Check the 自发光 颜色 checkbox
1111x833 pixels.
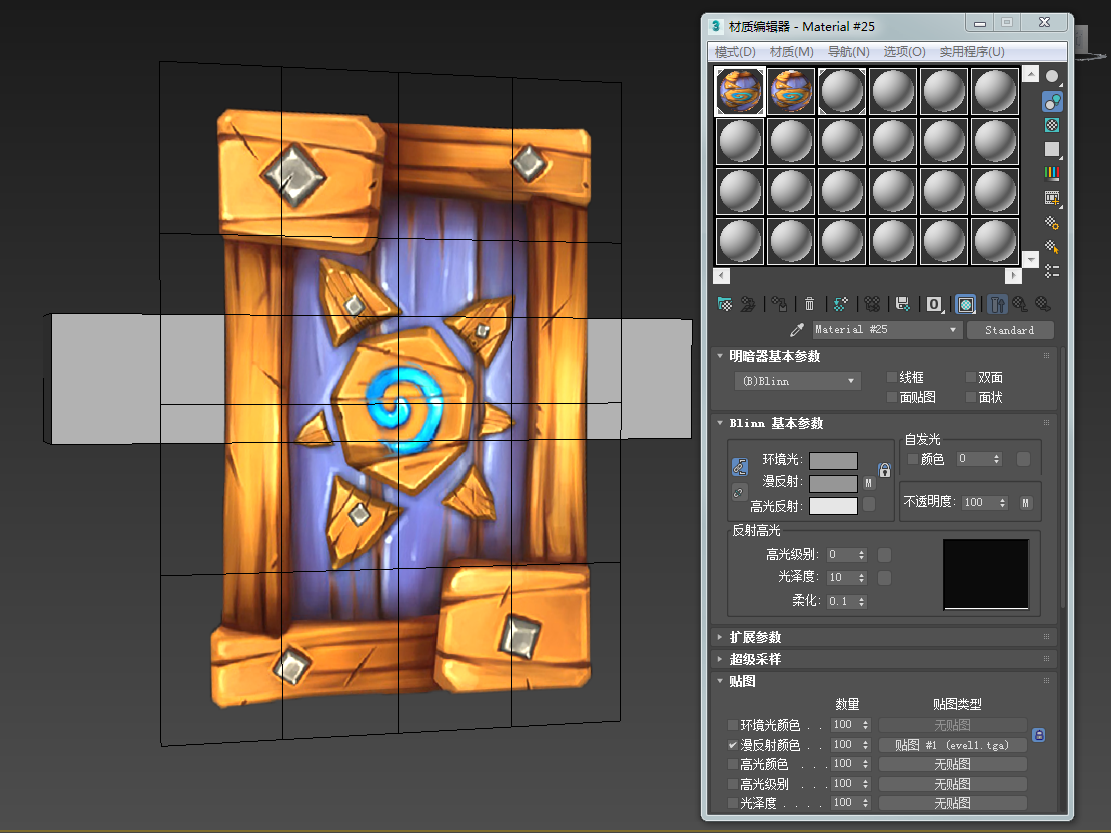[x=913, y=459]
